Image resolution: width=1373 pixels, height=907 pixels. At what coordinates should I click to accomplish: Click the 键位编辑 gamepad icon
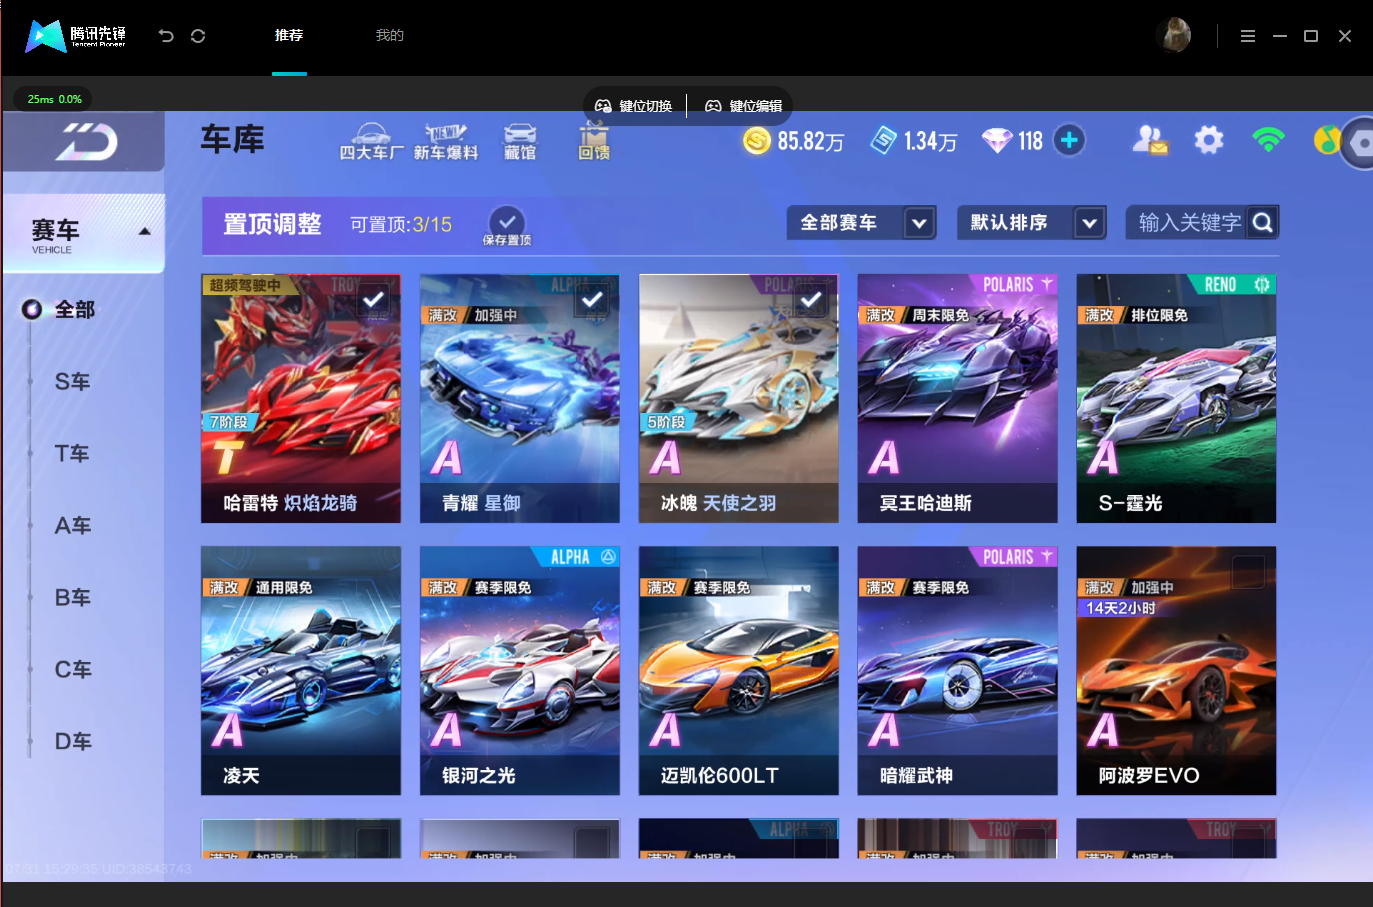tap(713, 106)
